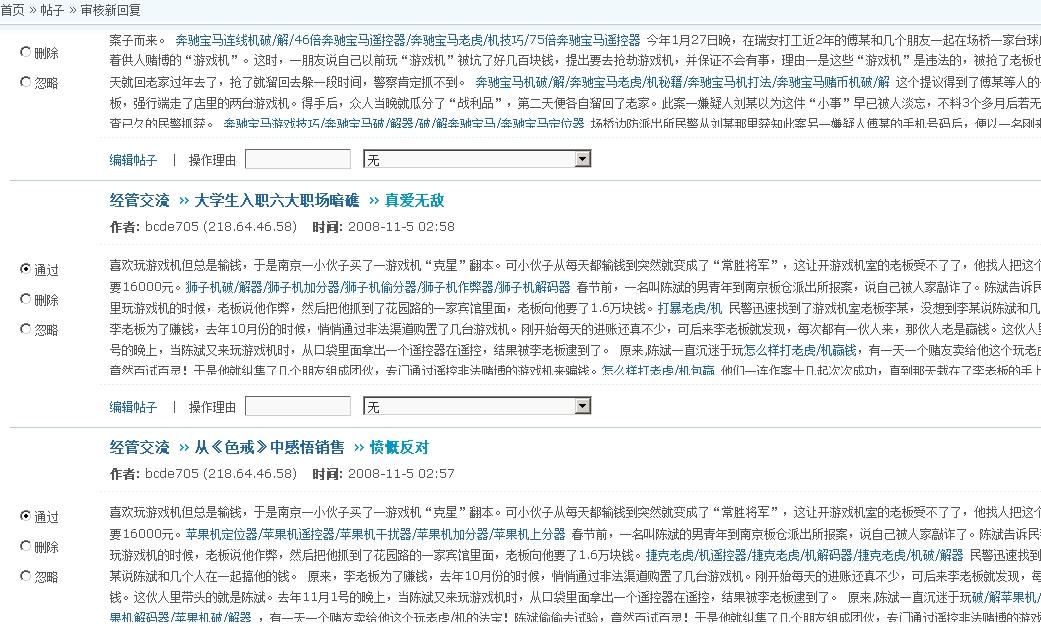The image size is (1041, 628).
Task: Click timestamp 2008-11-5 02:57
Action: point(401,473)
